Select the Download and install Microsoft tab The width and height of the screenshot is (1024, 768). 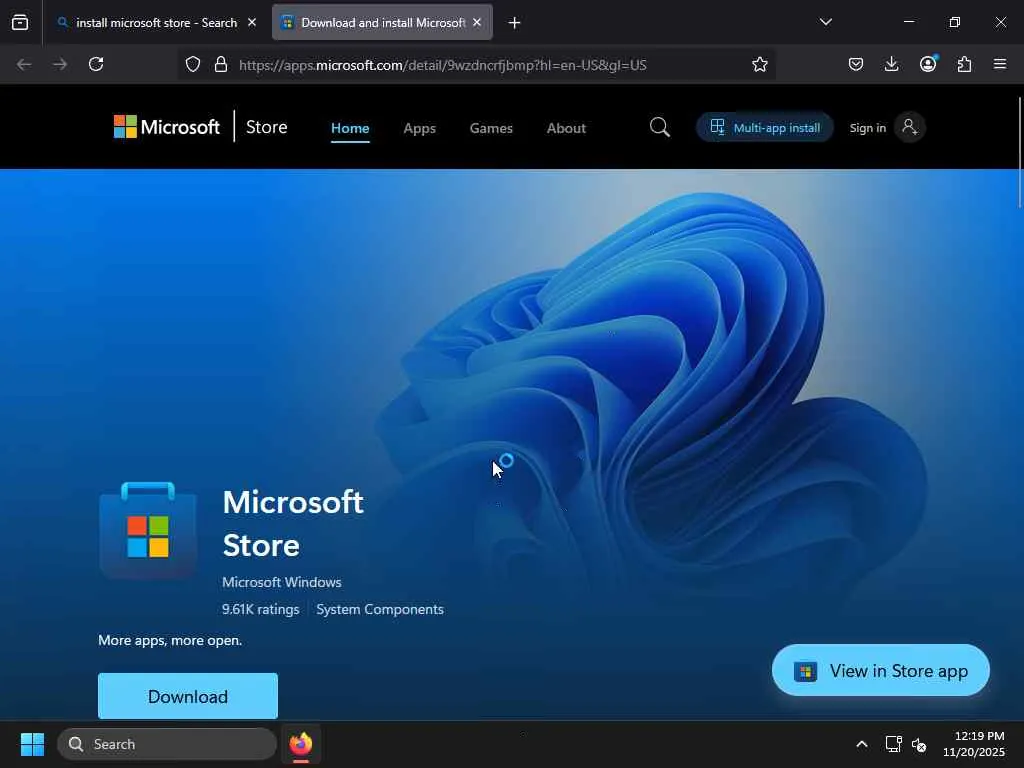tap(382, 23)
